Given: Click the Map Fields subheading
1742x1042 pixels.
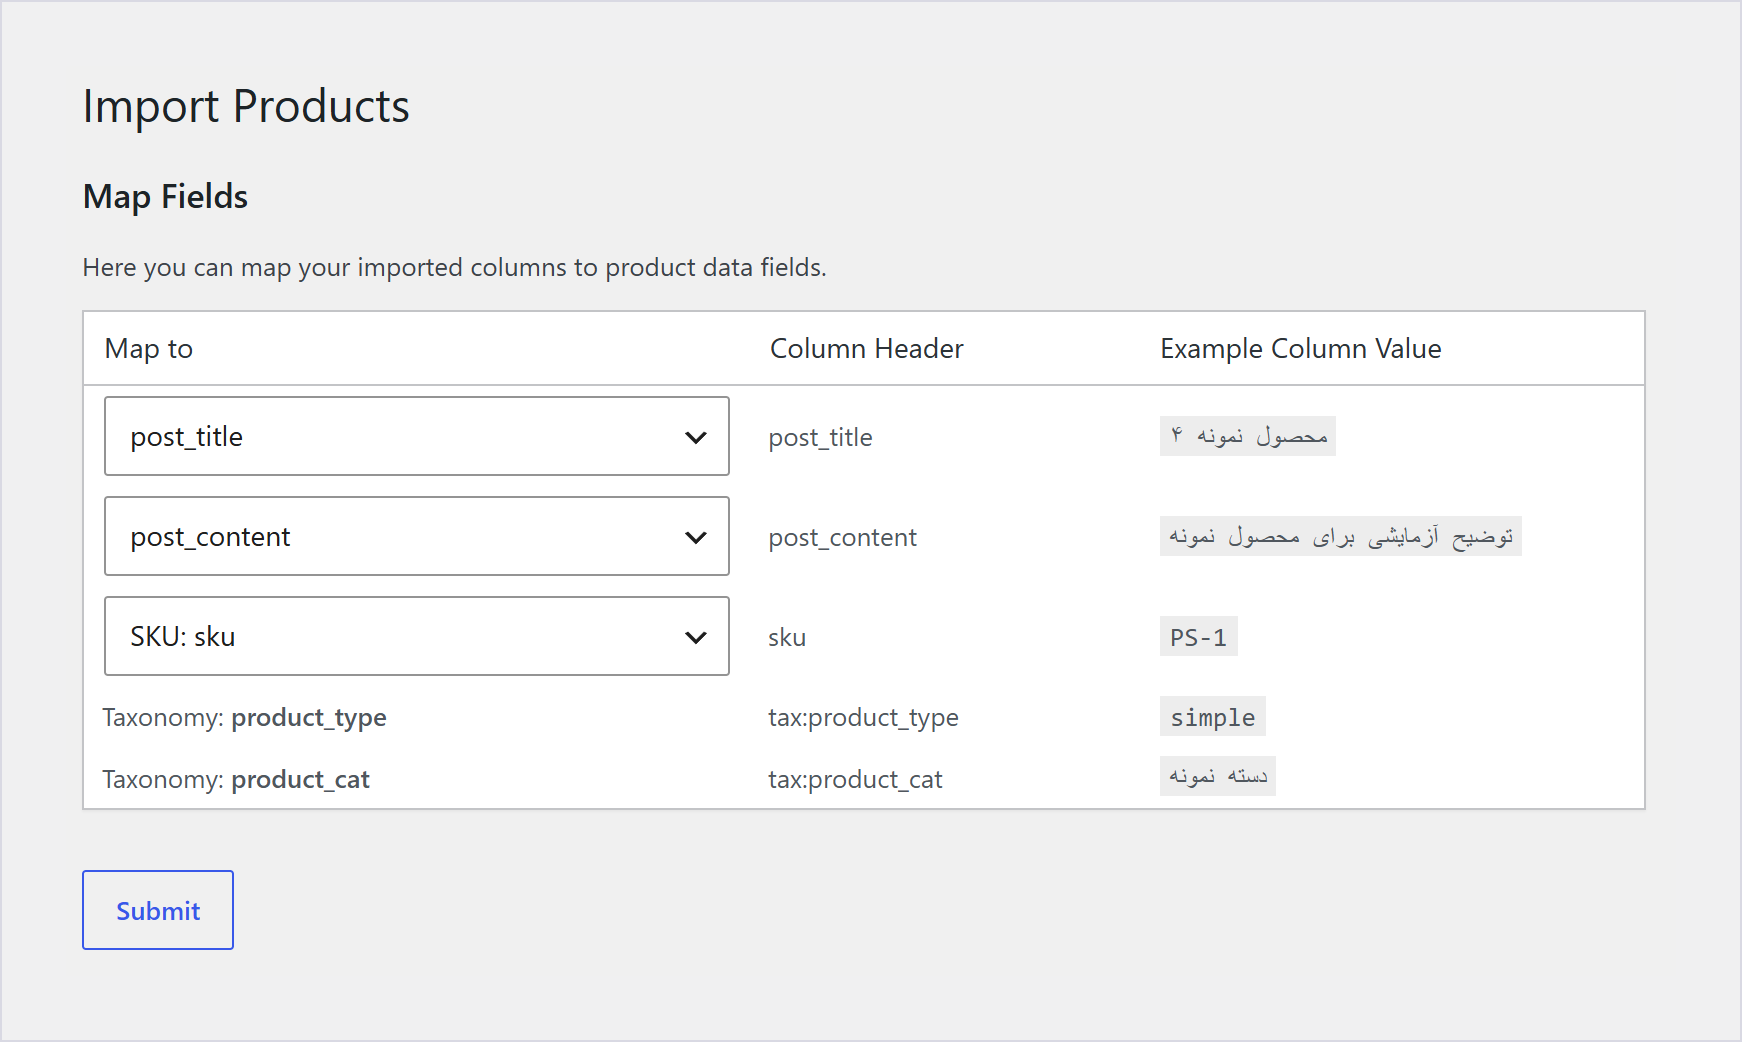Looking at the screenshot, I should click(x=165, y=197).
